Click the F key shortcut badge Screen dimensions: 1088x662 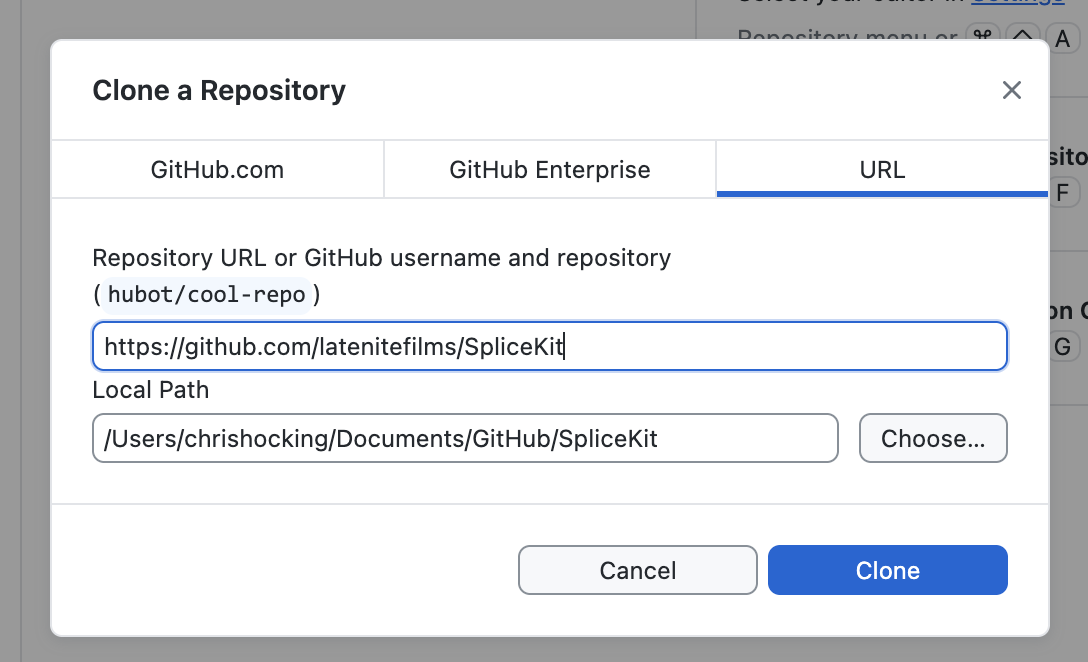(x=1062, y=193)
